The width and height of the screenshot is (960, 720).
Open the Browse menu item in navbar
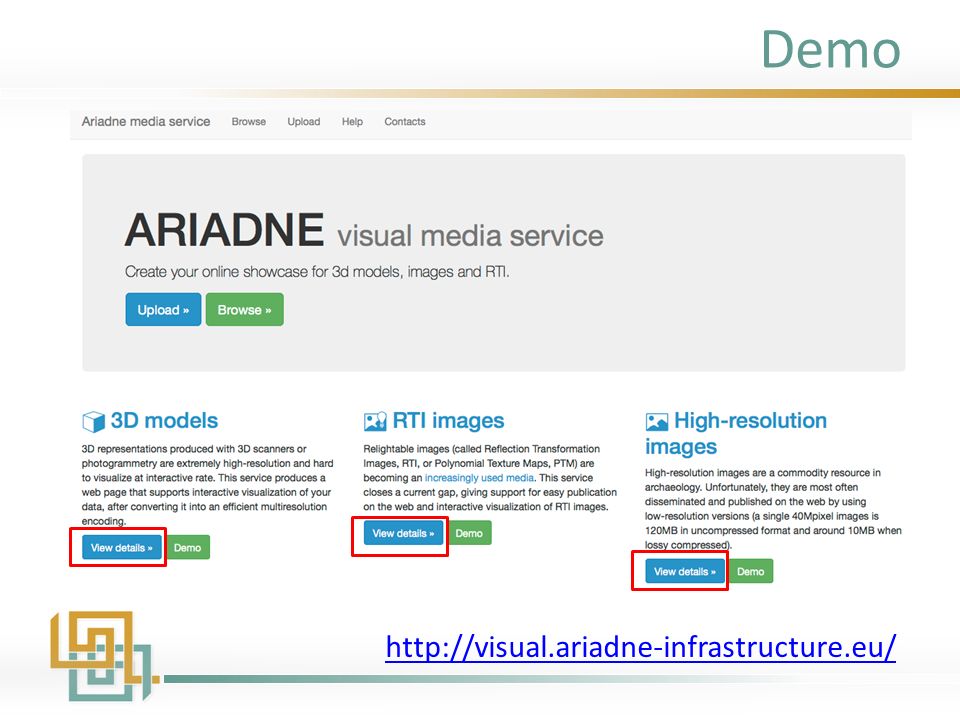(249, 121)
